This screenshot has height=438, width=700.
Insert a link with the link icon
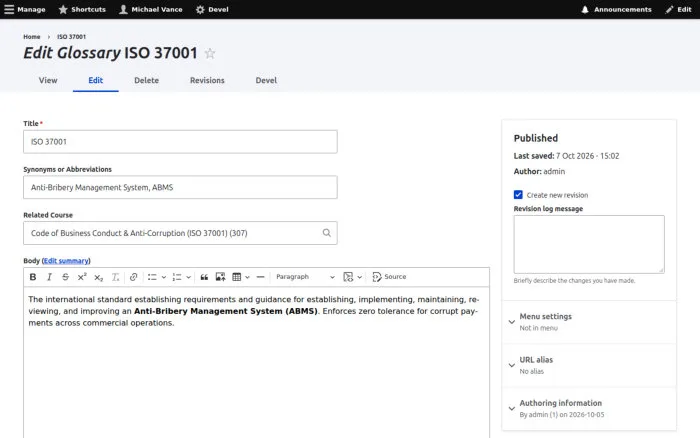(x=133, y=277)
